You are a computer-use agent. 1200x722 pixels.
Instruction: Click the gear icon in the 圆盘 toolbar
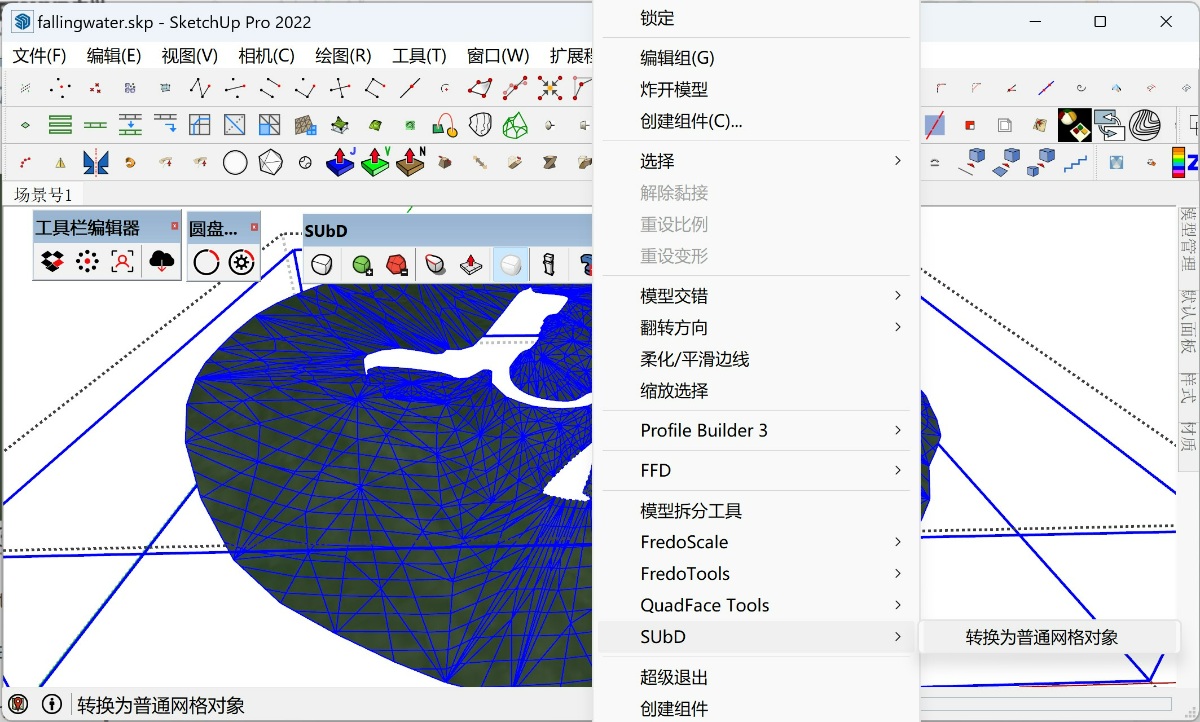(242, 262)
